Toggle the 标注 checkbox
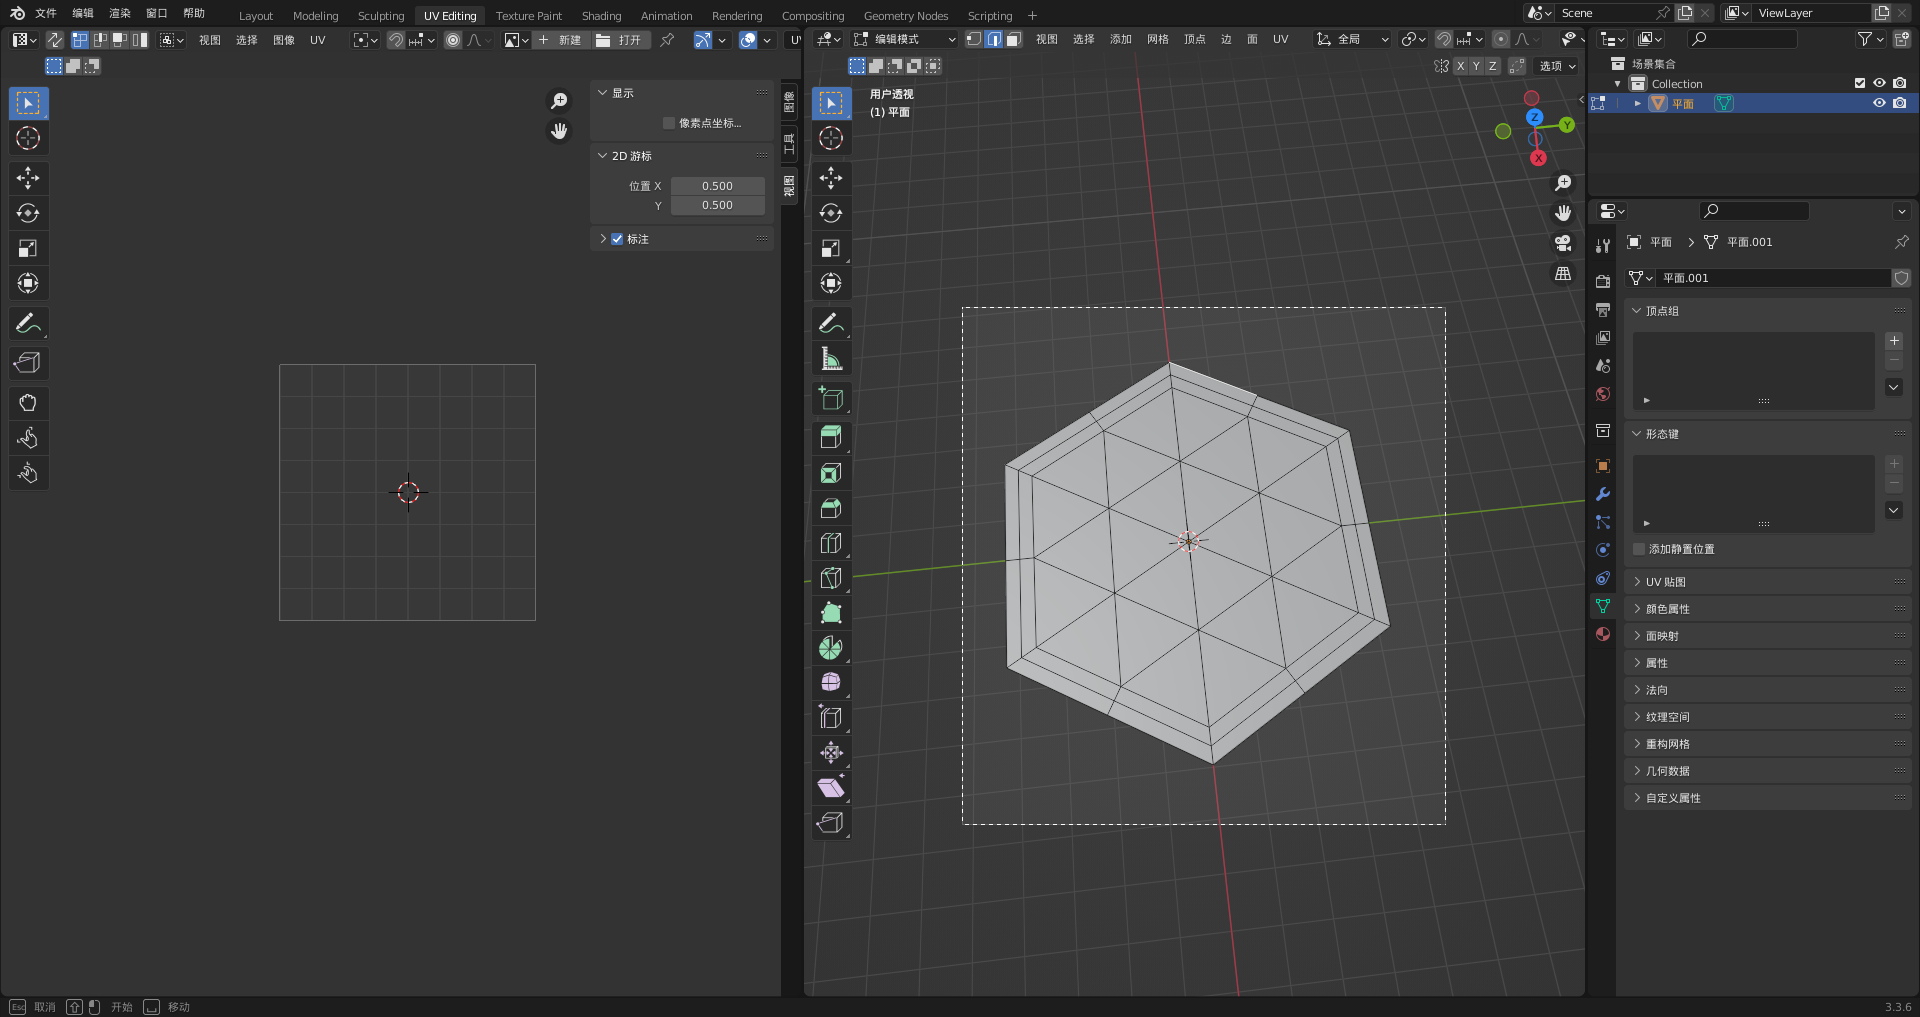Screen dimensions: 1920x1017 (617, 239)
